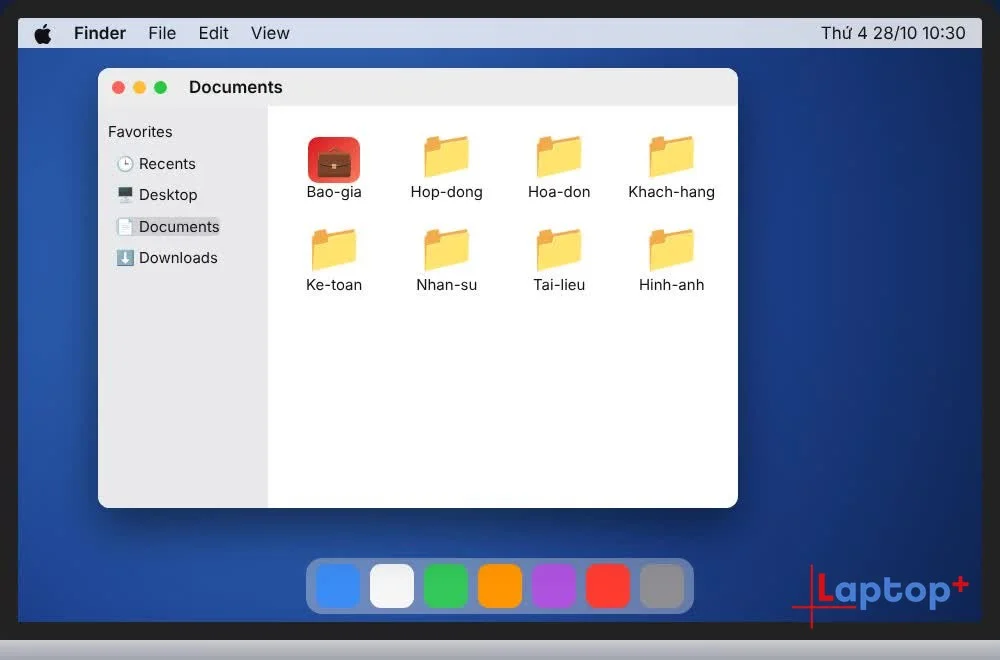The image size is (1000, 660).
Task: Select the Hinh-anh folder icon
Action: point(672,249)
